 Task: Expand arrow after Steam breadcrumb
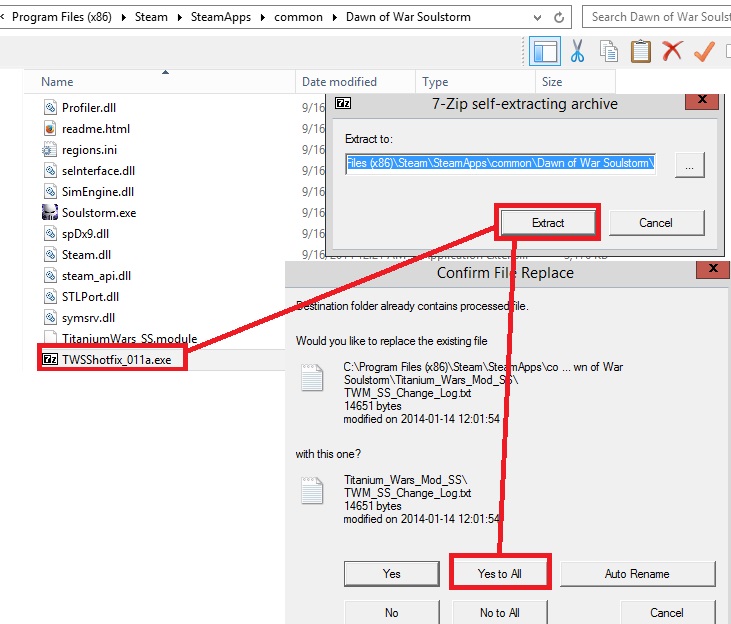179,18
